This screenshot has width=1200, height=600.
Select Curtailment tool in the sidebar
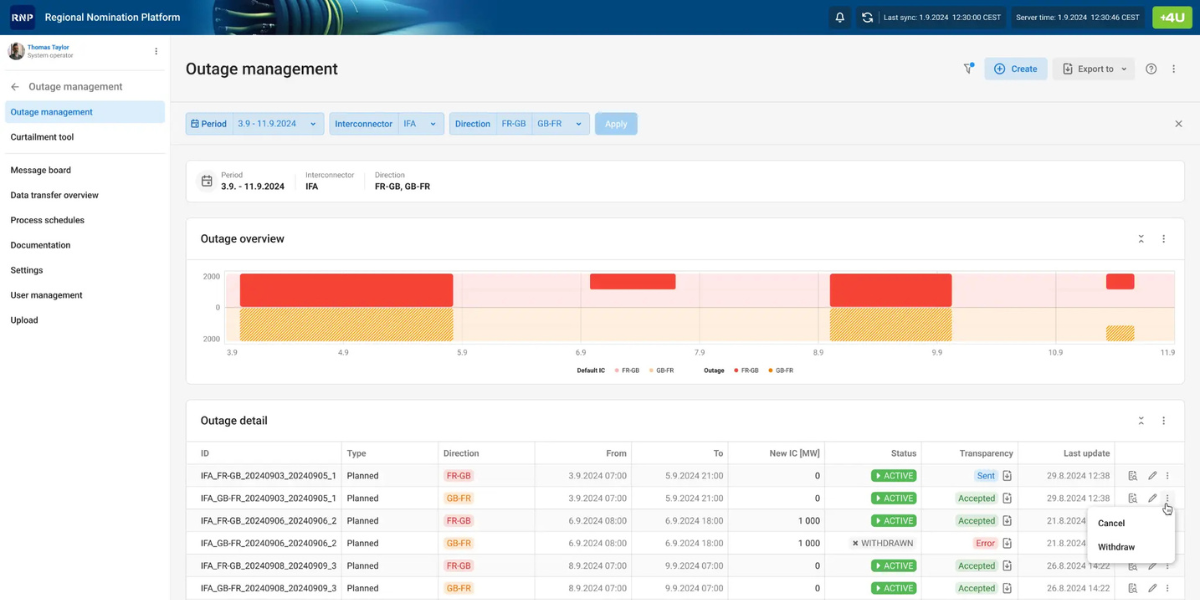42,137
